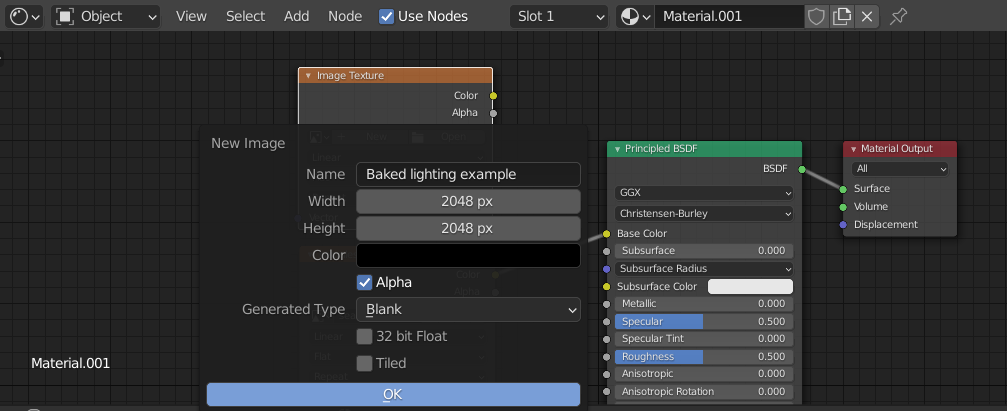The image size is (1007, 411).
Task: Click the Volume input socket
Action: click(843, 207)
